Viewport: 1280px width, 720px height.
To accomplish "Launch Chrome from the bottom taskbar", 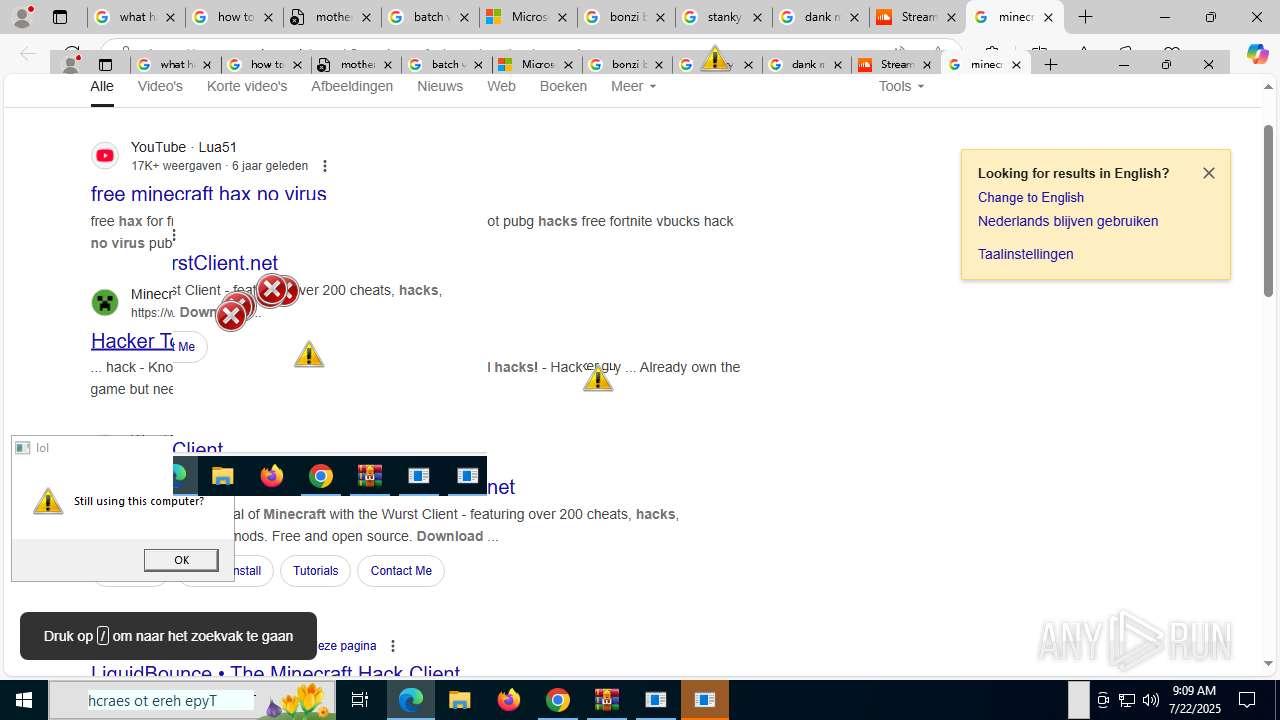I will 558,700.
